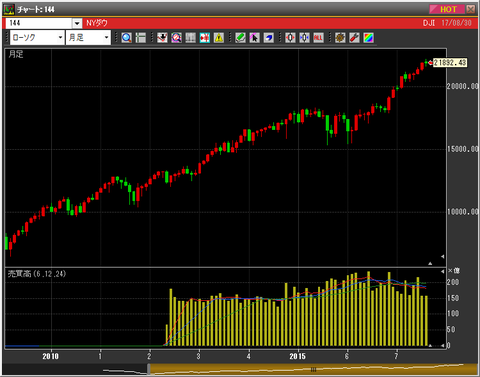This screenshot has width=480, height=377.
Task: Click the gray columns layout icon
Action: coord(190,38)
